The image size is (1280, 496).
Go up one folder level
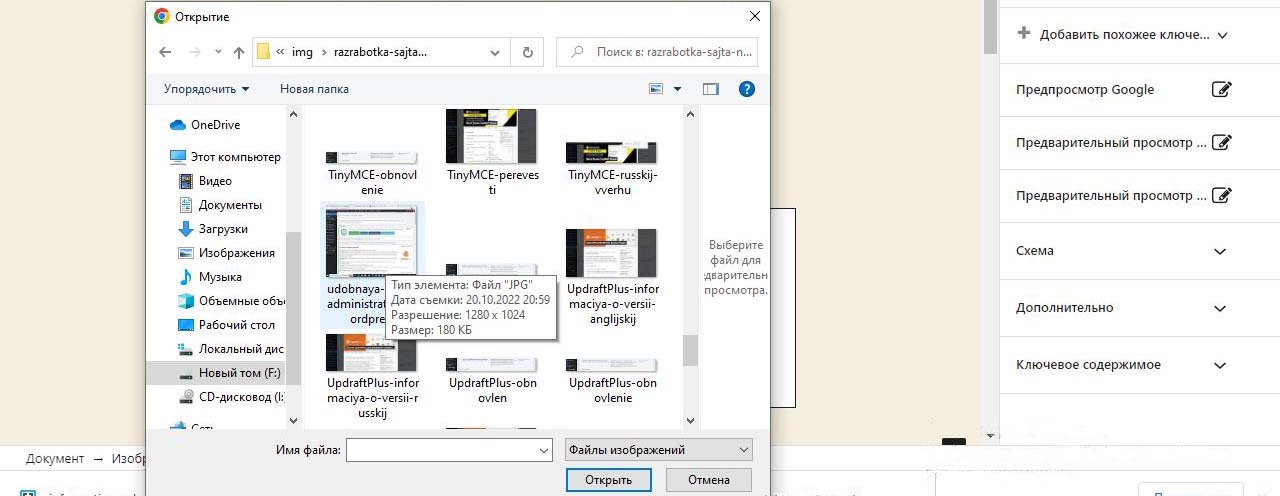click(x=239, y=52)
